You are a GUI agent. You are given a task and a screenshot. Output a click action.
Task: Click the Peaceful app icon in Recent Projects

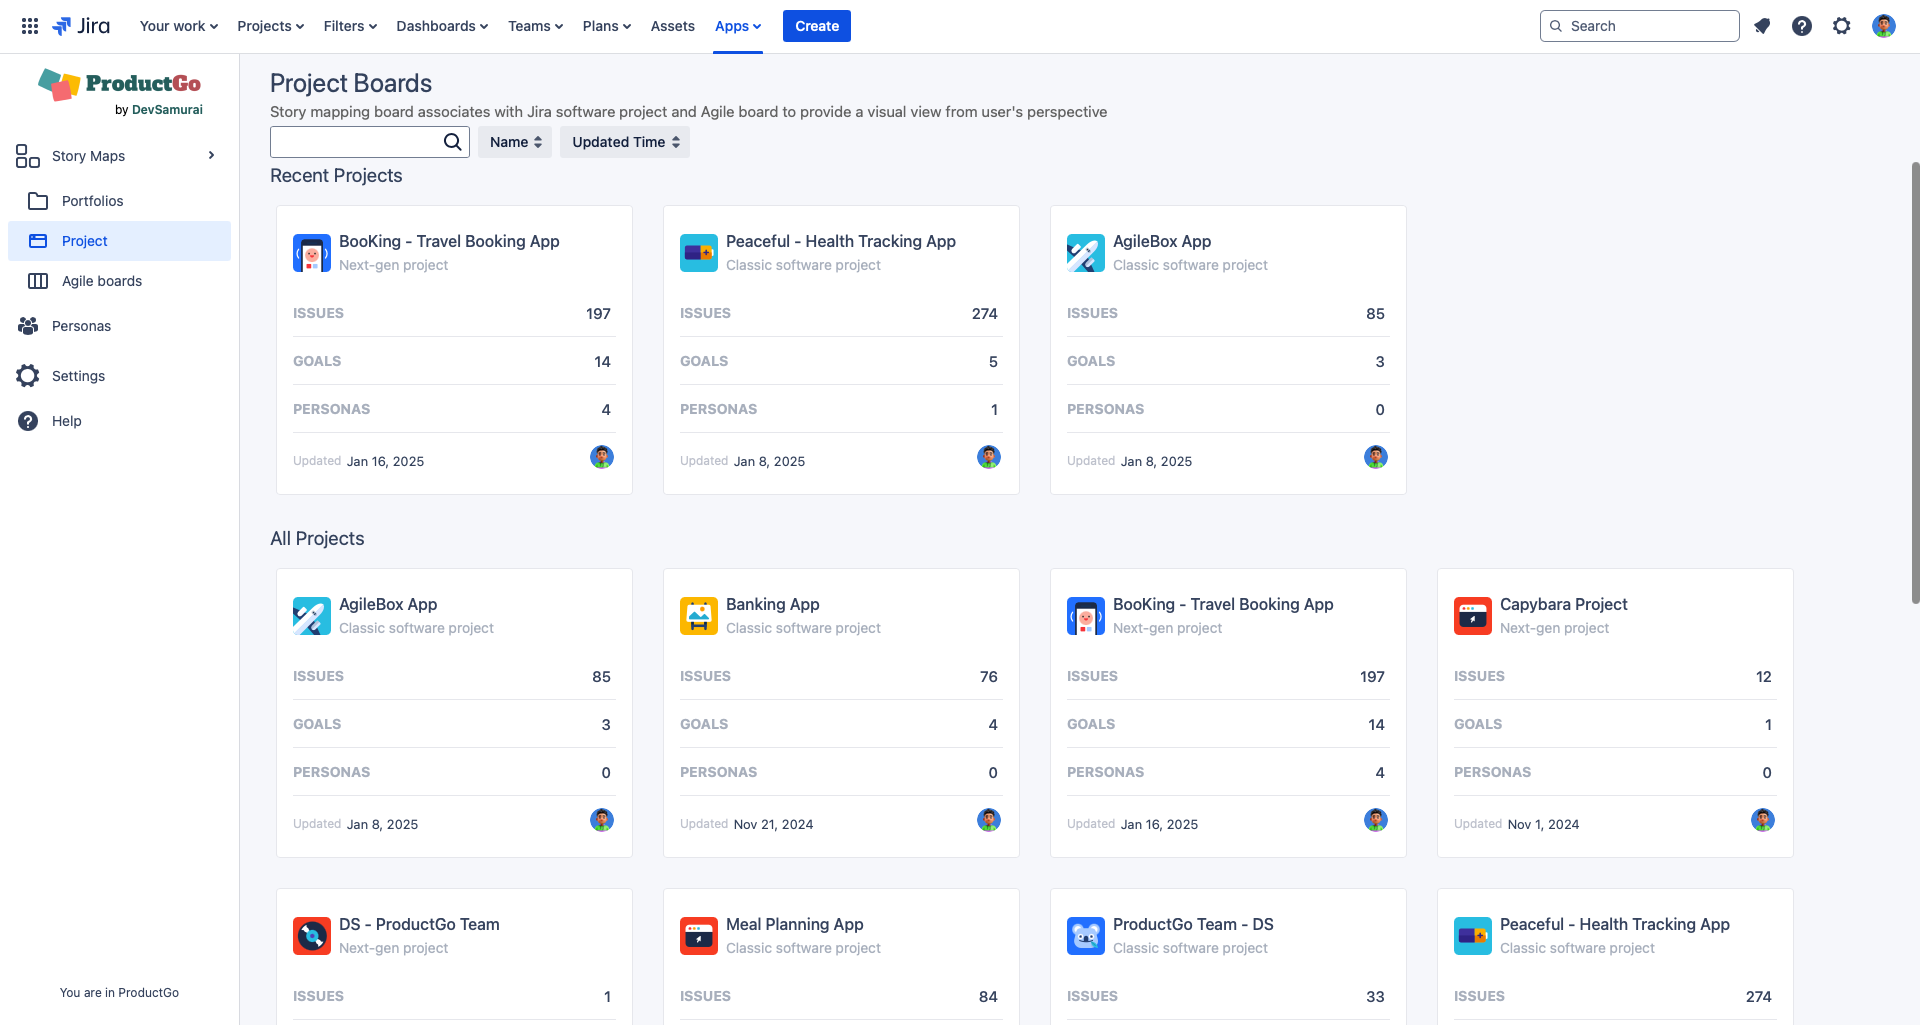coord(699,253)
